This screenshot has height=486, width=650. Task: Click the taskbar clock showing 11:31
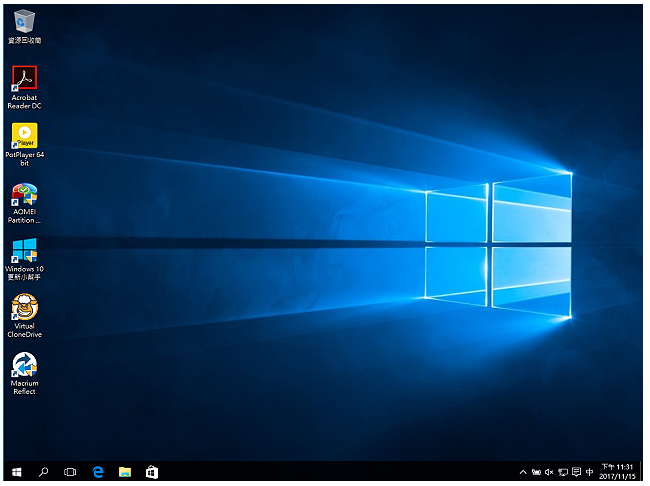pyautogui.click(x=617, y=471)
